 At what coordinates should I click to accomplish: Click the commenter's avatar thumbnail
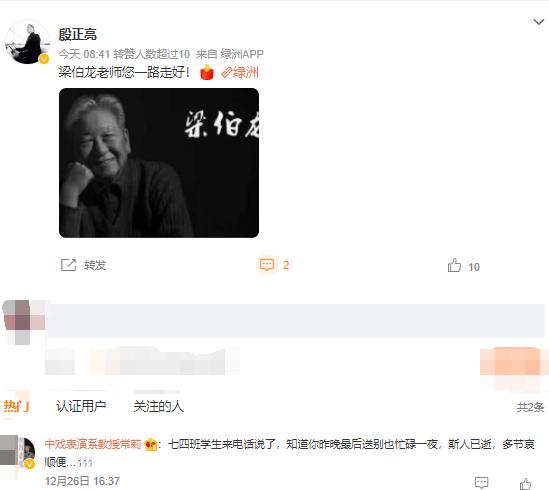coord(24,453)
